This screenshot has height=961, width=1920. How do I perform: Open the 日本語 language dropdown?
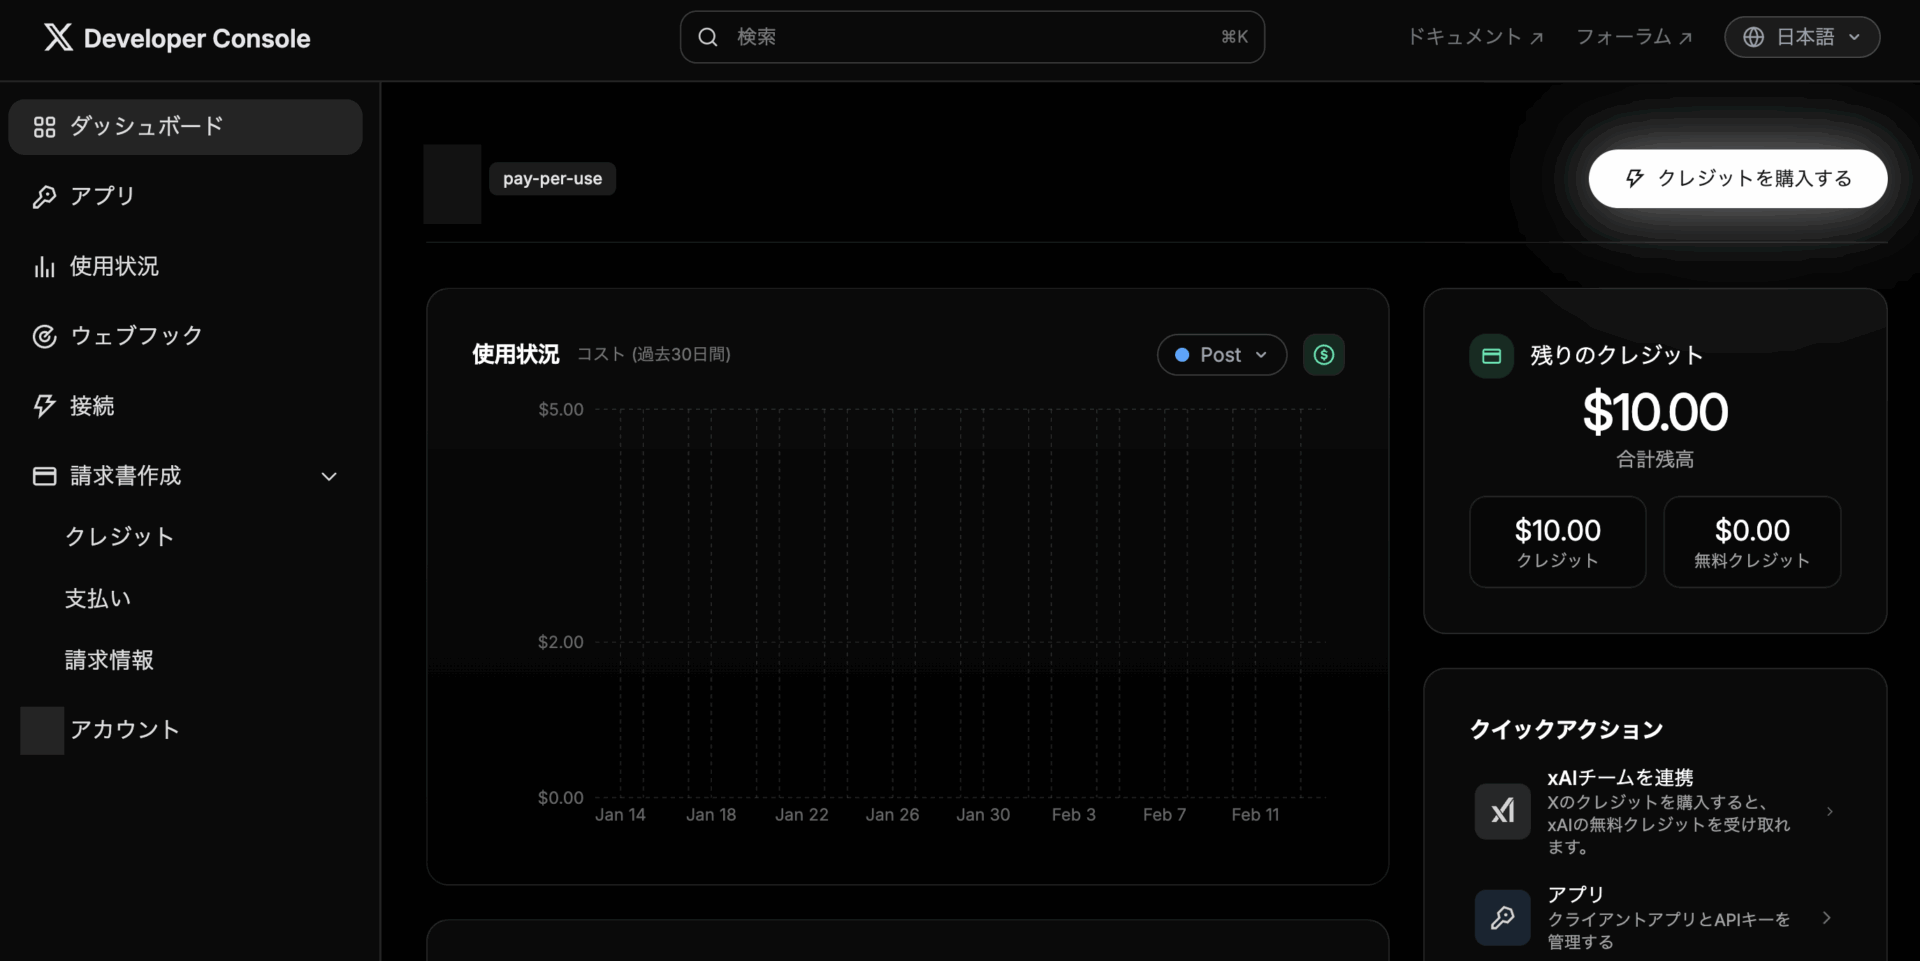pos(1802,36)
